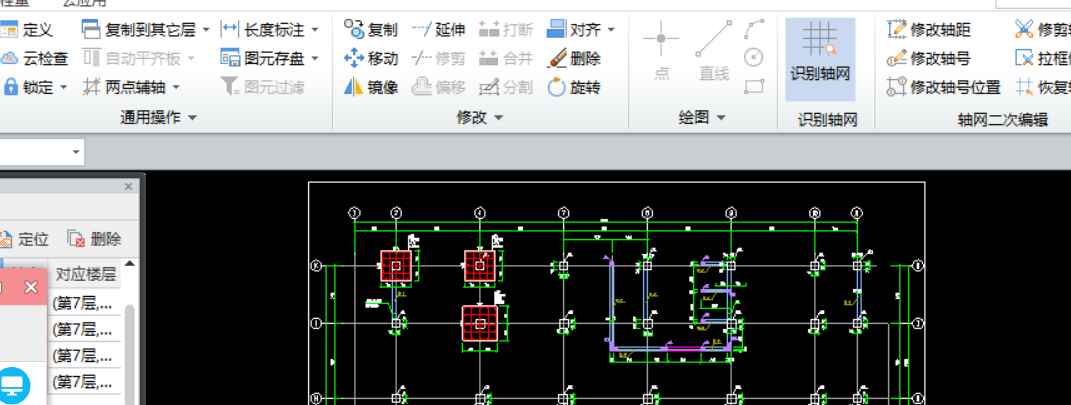Click the 分割 split tool
Viewport: 1071px width, 405px height.
tap(505, 87)
